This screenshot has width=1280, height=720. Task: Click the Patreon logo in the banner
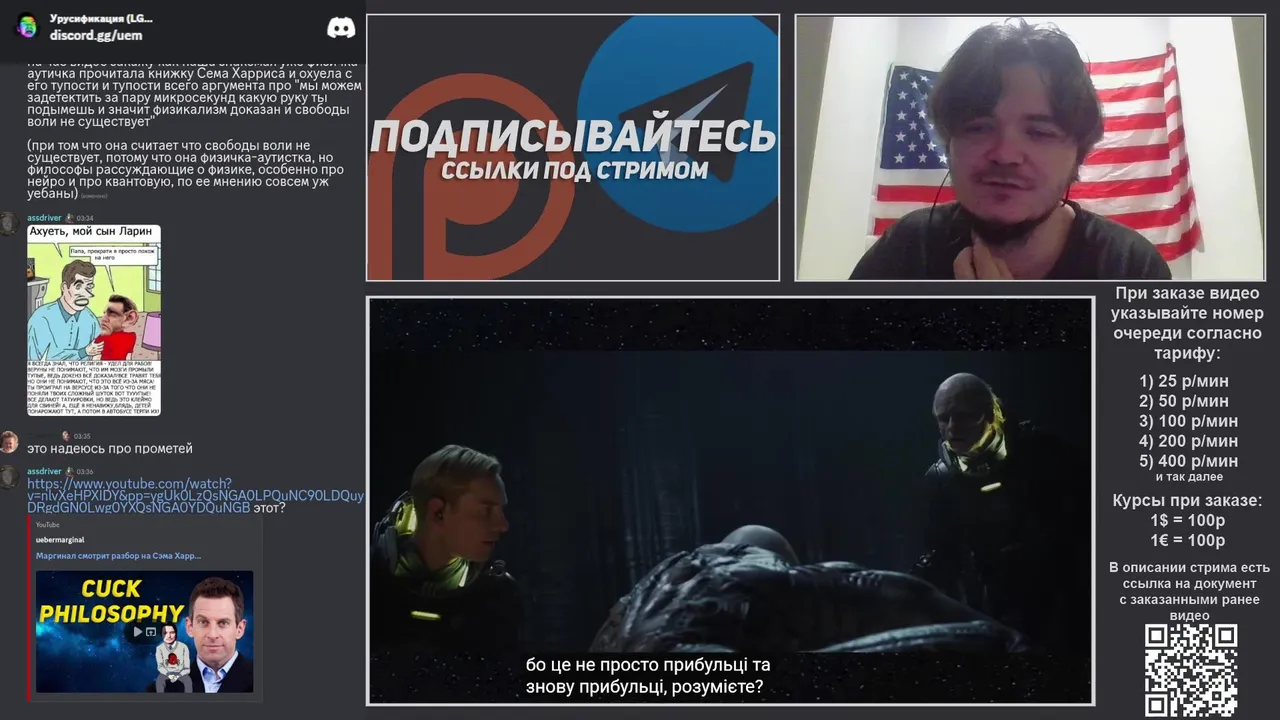470,175
